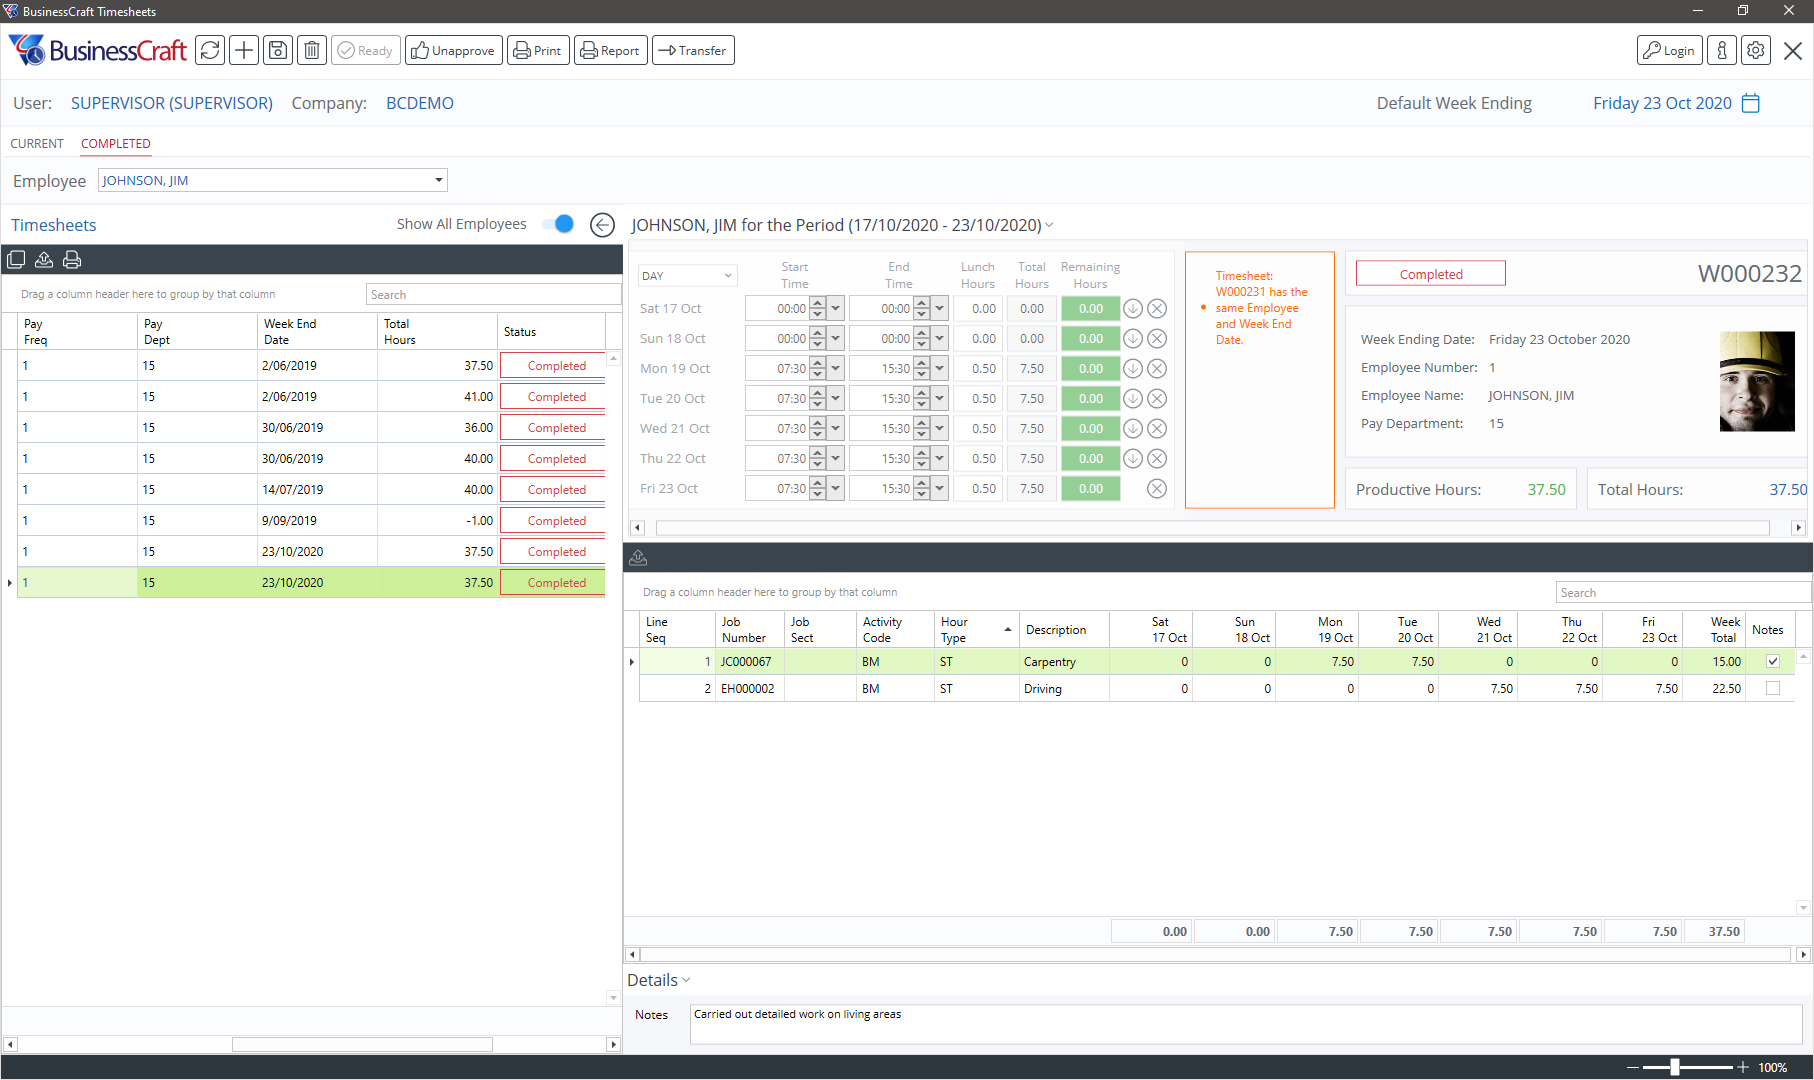Click zoom out minus icon in status bar
The height and width of the screenshot is (1080, 1814).
(x=1633, y=1067)
